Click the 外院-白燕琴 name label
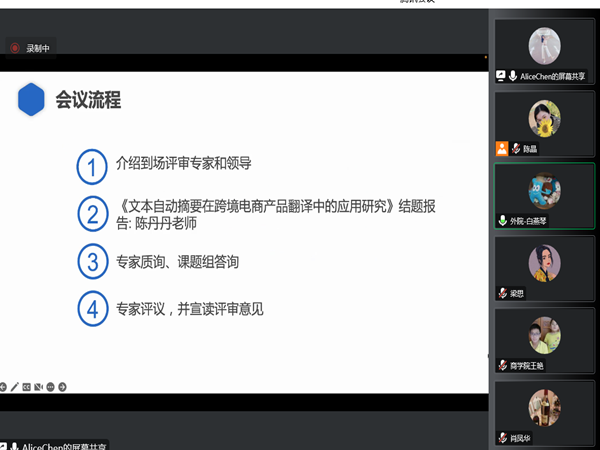Screen dimensions: 600x450 pyautogui.click(x=528, y=221)
